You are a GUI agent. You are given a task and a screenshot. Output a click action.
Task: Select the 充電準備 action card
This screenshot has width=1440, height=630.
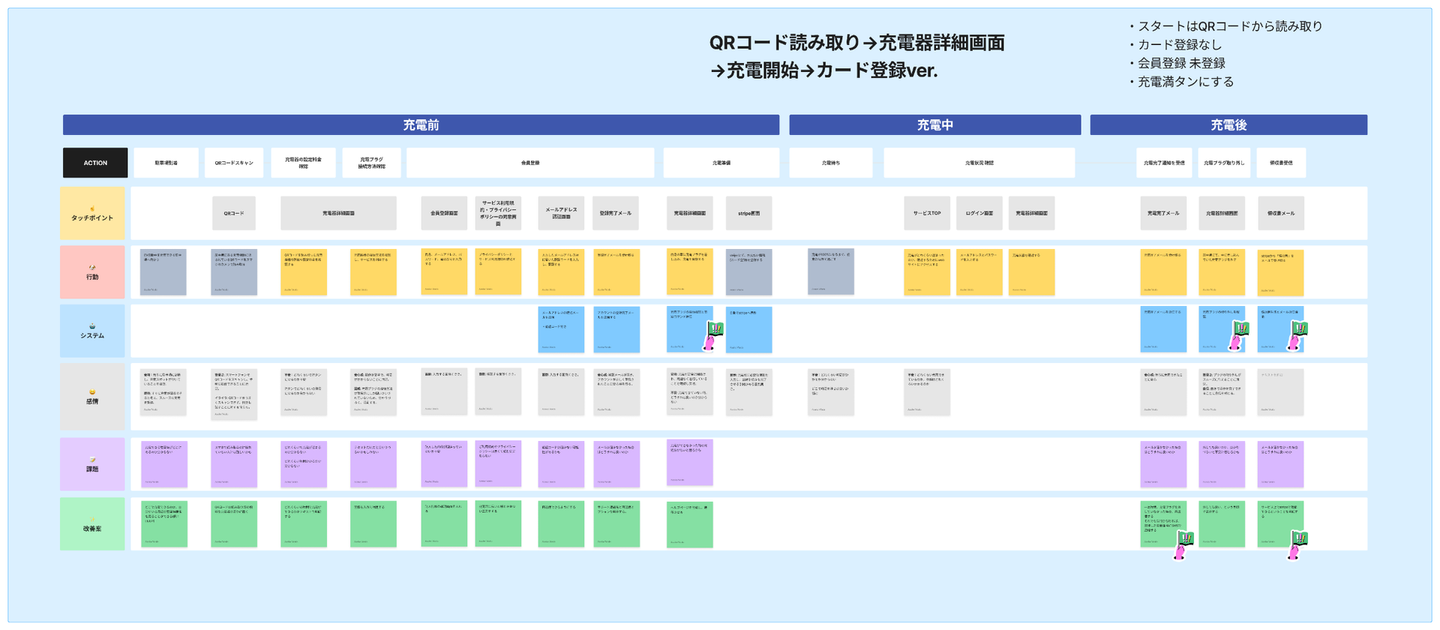[721, 163]
